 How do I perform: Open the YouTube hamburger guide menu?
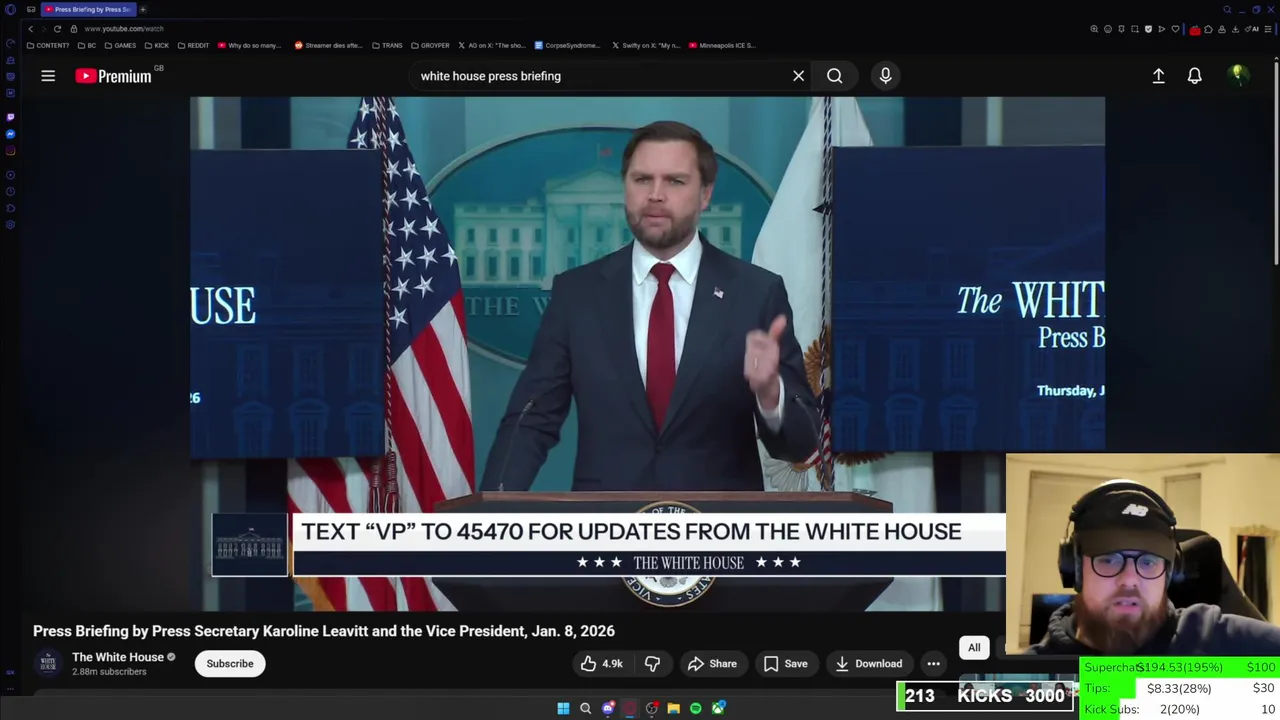point(48,76)
